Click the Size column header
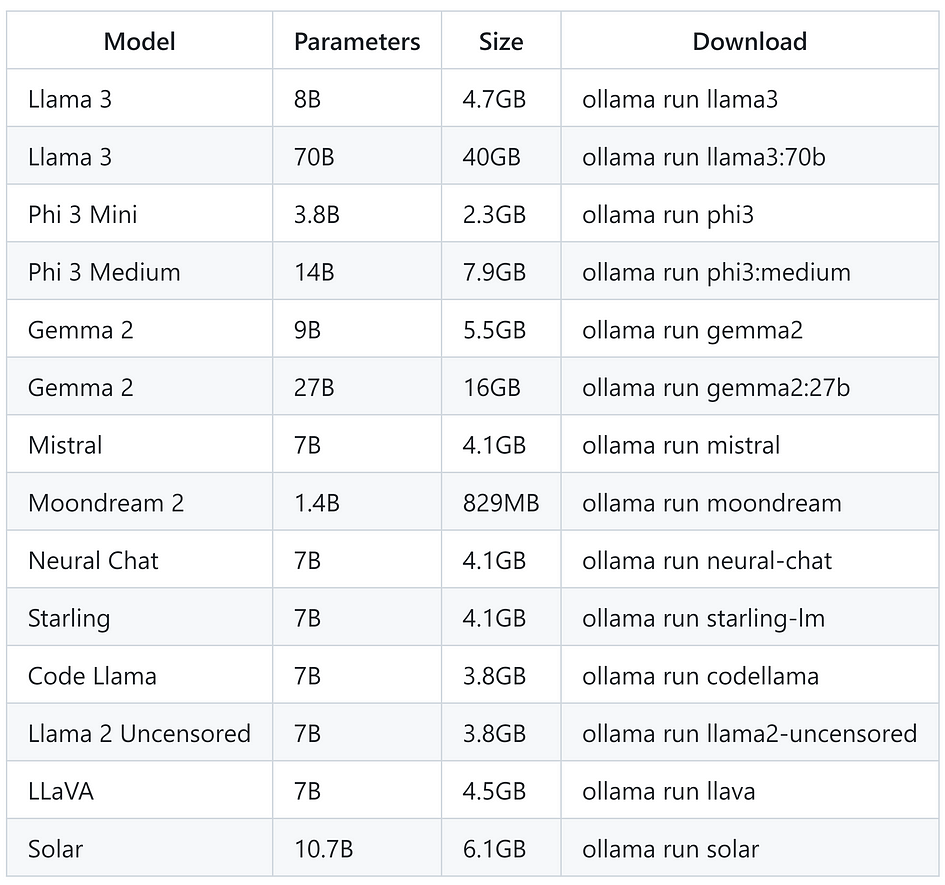Screen dimensions: 945x885 click(x=501, y=42)
